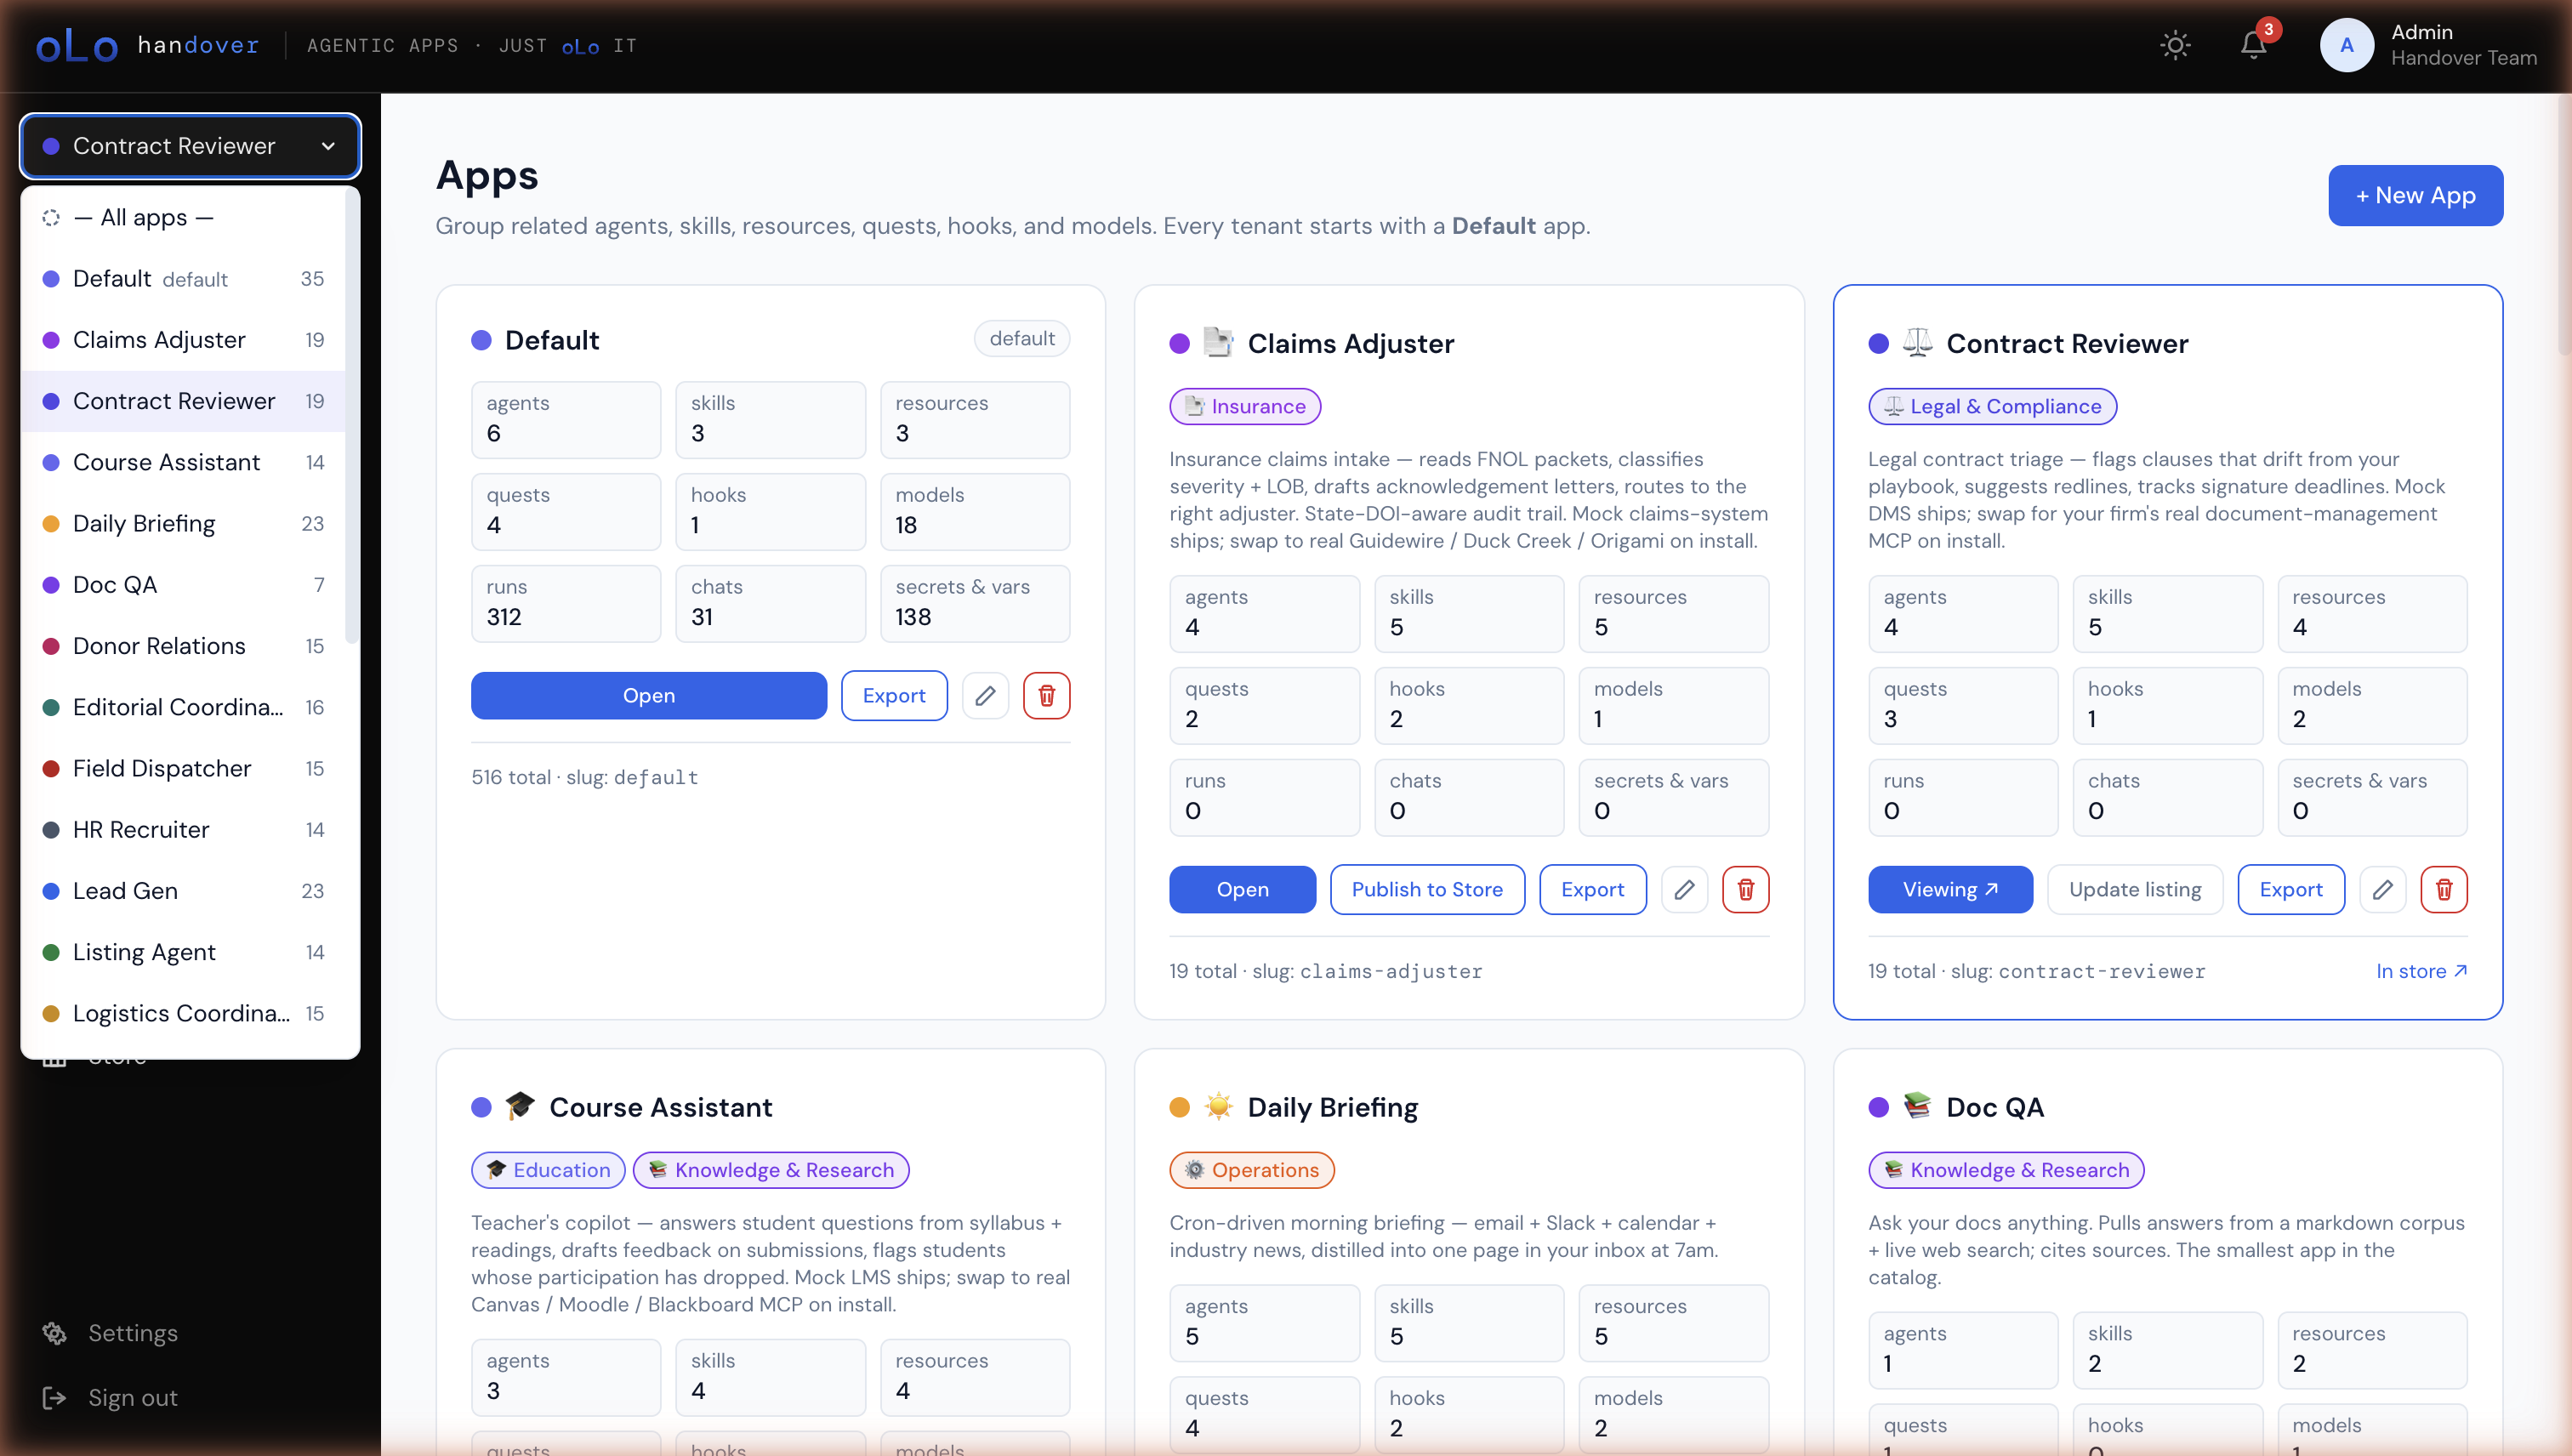Screen dimensions: 2572x1456
Task: Click the Handover Team label
Action: (x=2463, y=58)
